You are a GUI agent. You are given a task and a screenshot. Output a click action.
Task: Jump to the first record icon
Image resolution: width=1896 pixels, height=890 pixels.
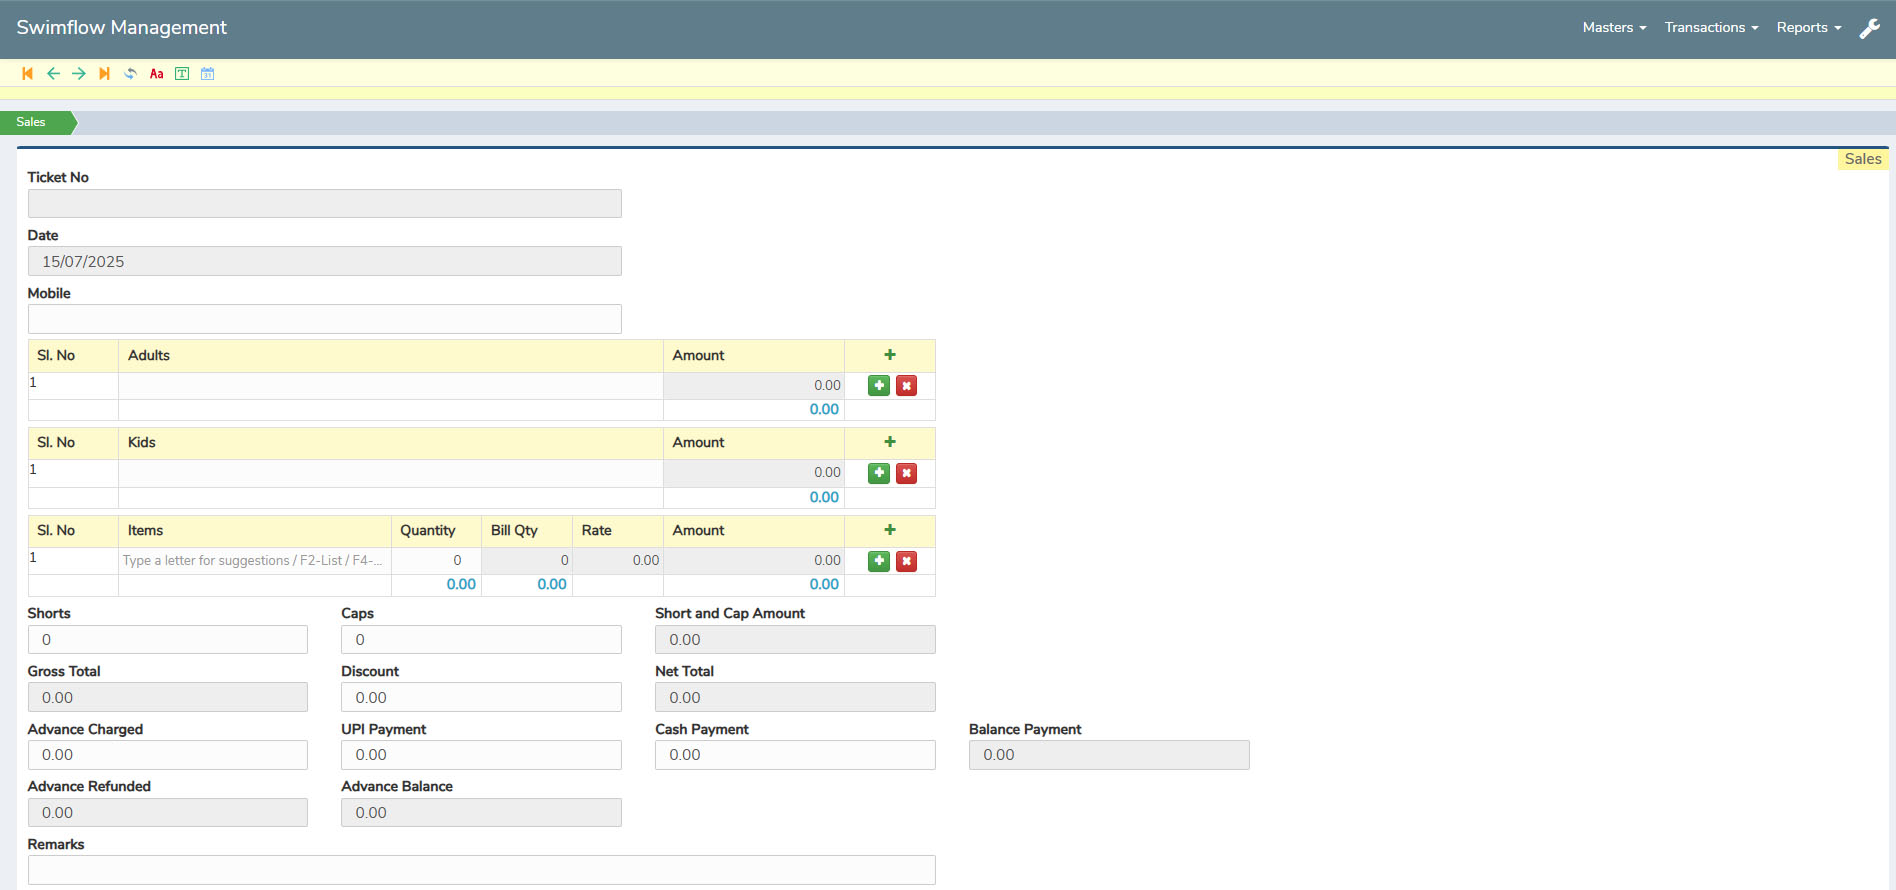point(28,74)
